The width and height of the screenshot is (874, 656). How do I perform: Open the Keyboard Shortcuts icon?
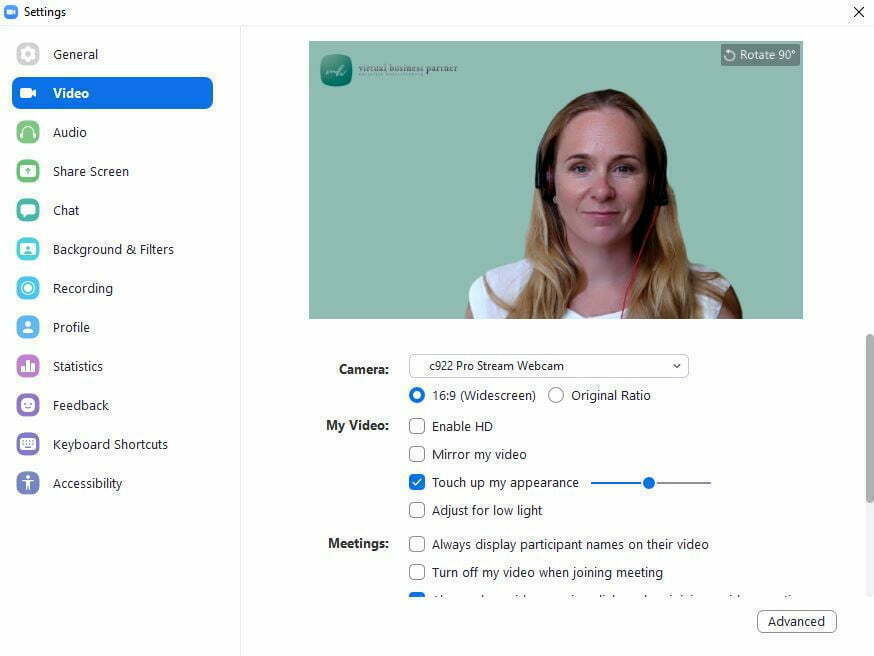point(28,444)
